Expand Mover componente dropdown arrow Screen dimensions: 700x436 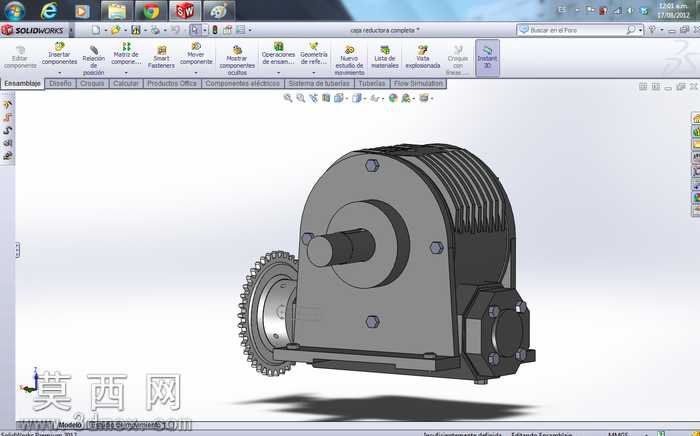click(x=196, y=73)
